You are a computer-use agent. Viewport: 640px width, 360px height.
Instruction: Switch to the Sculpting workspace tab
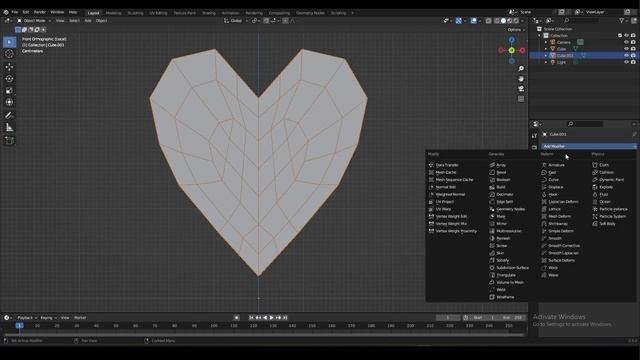click(x=135, y=13)
